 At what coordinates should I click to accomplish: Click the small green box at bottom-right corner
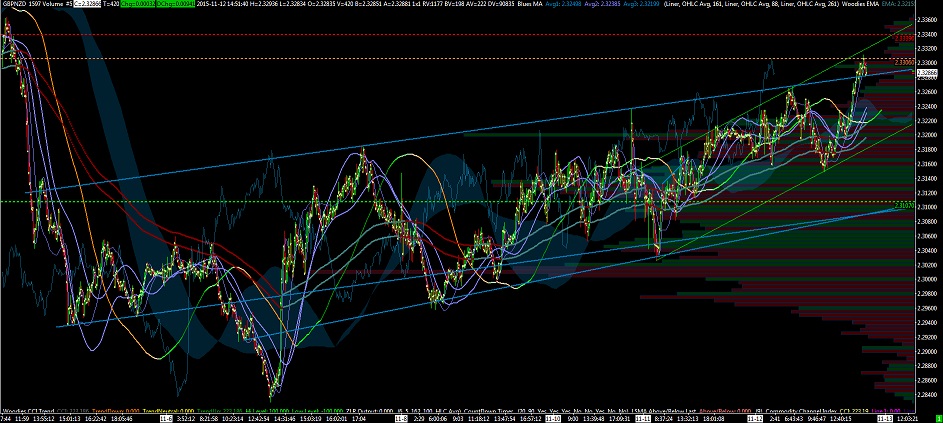coord(937,419)
